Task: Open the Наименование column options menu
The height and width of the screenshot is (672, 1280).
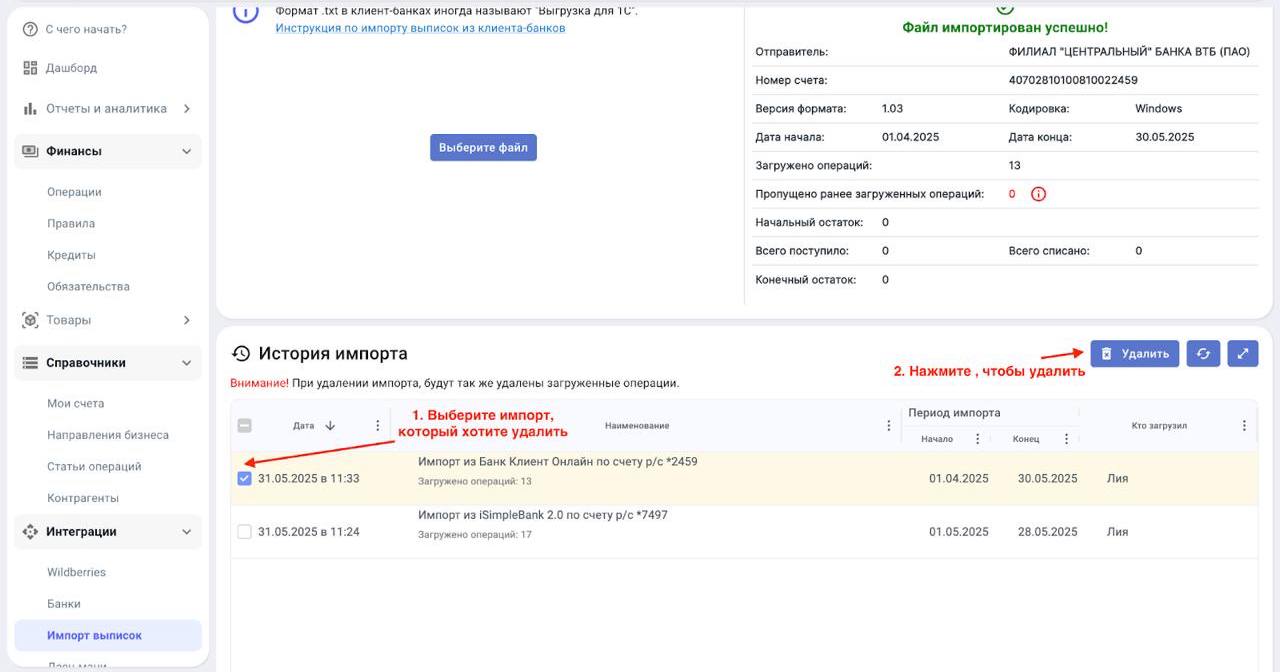Action: pyautogui.click(x=889, y=426)
